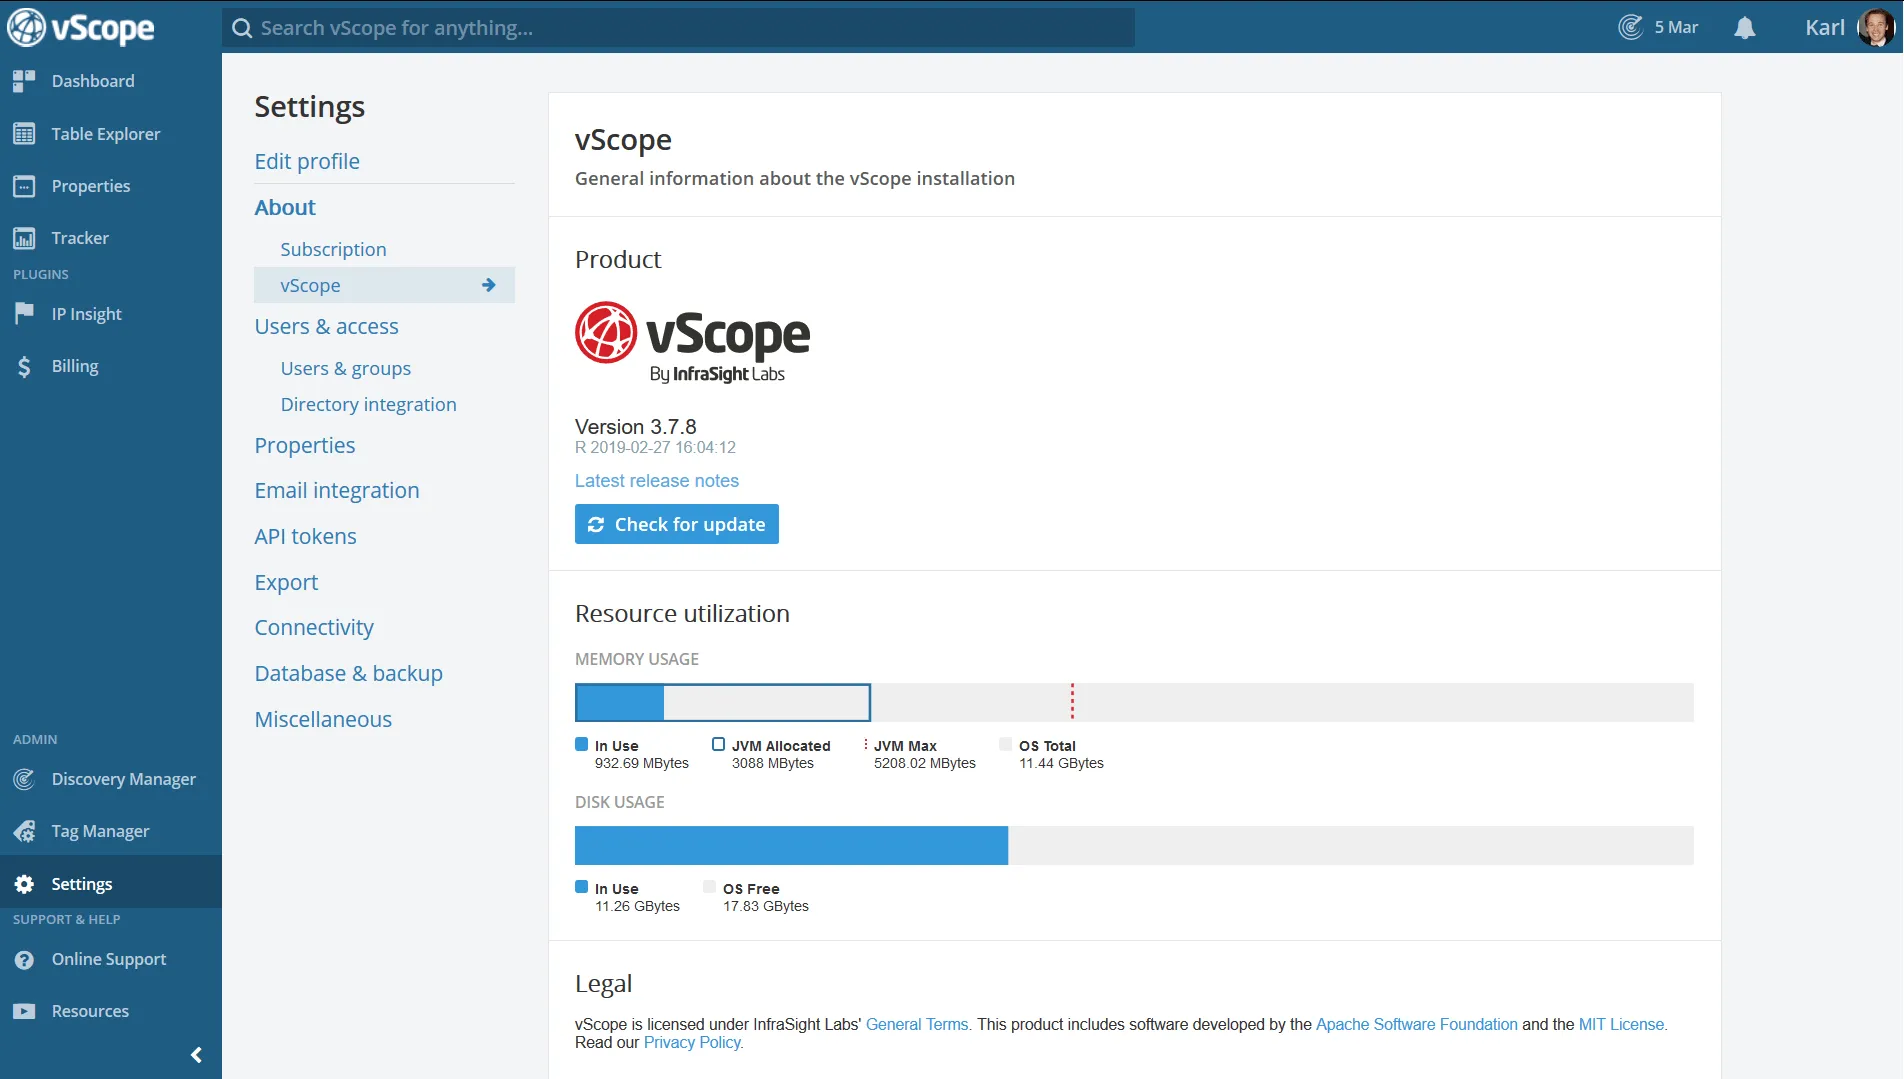Open Properties settings section

(305, 445)
